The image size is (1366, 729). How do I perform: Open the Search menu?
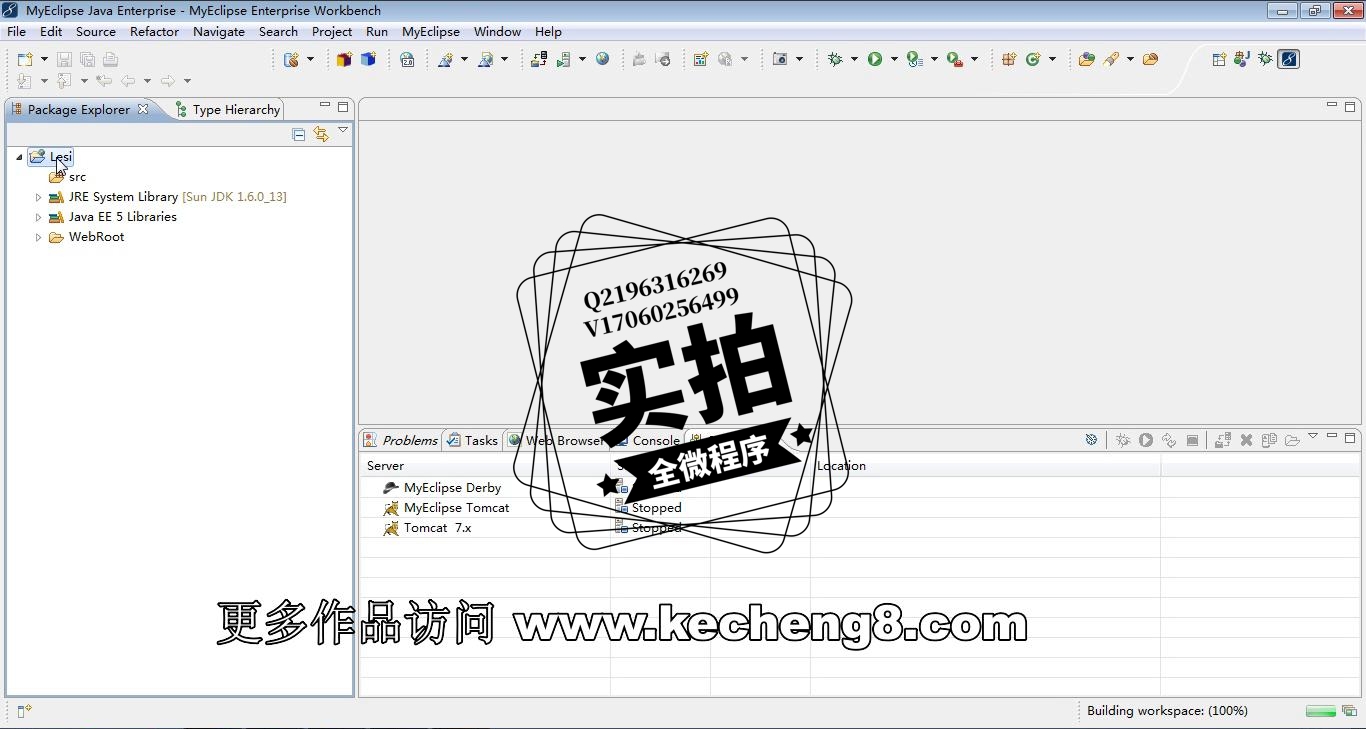278,31
